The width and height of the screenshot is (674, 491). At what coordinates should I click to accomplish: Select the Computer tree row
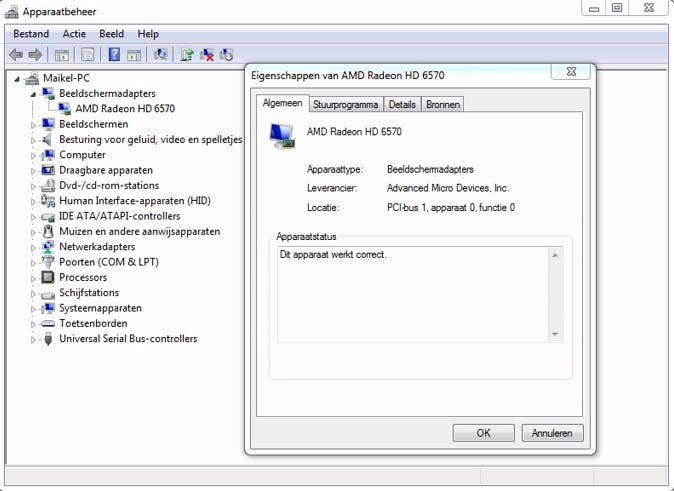[82, 155]
